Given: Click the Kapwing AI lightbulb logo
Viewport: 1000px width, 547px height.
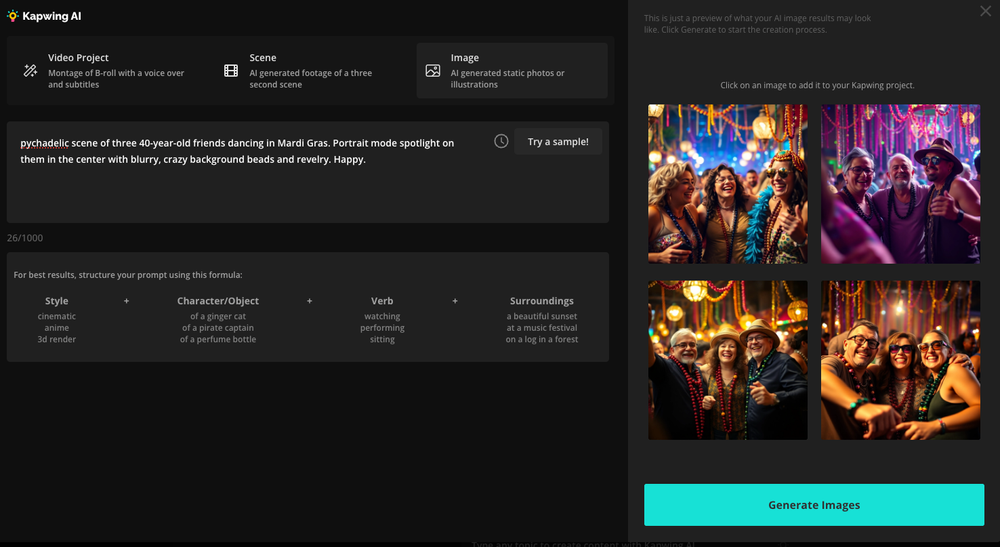Looking at the screenshot, I should (12, 16).
